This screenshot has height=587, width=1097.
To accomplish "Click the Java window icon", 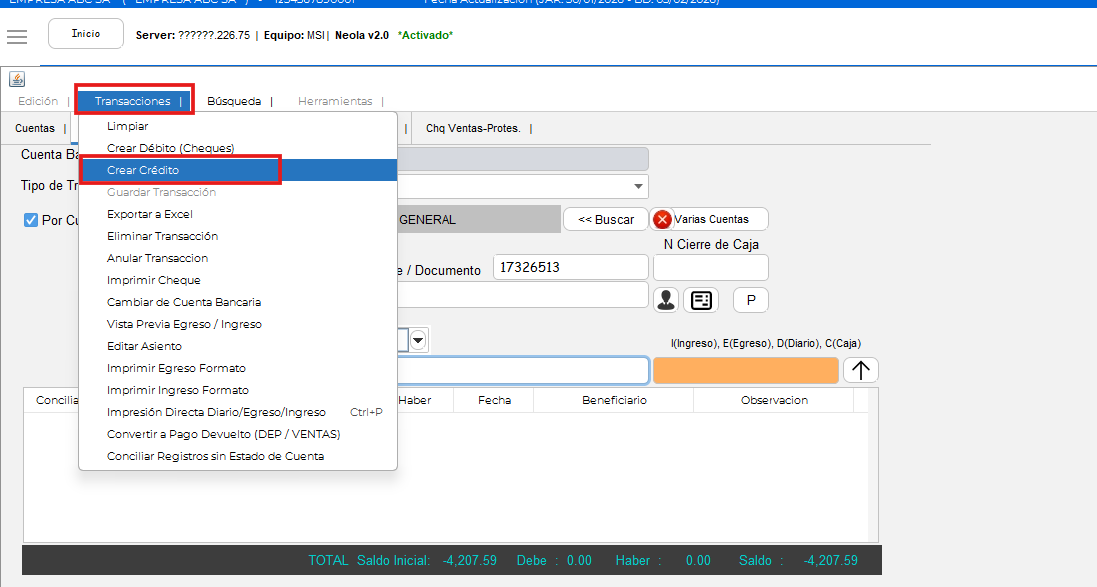I will pos(17,79).
